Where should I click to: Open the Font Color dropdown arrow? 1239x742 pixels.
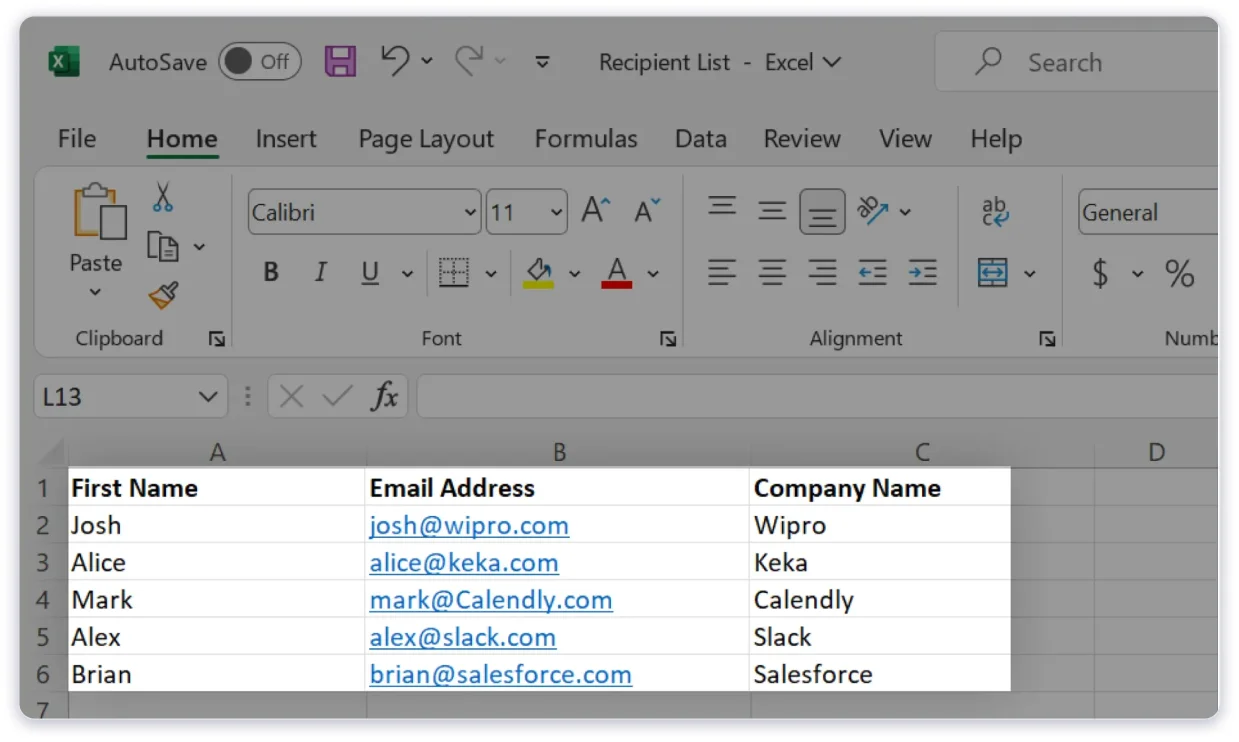point(653,273)
